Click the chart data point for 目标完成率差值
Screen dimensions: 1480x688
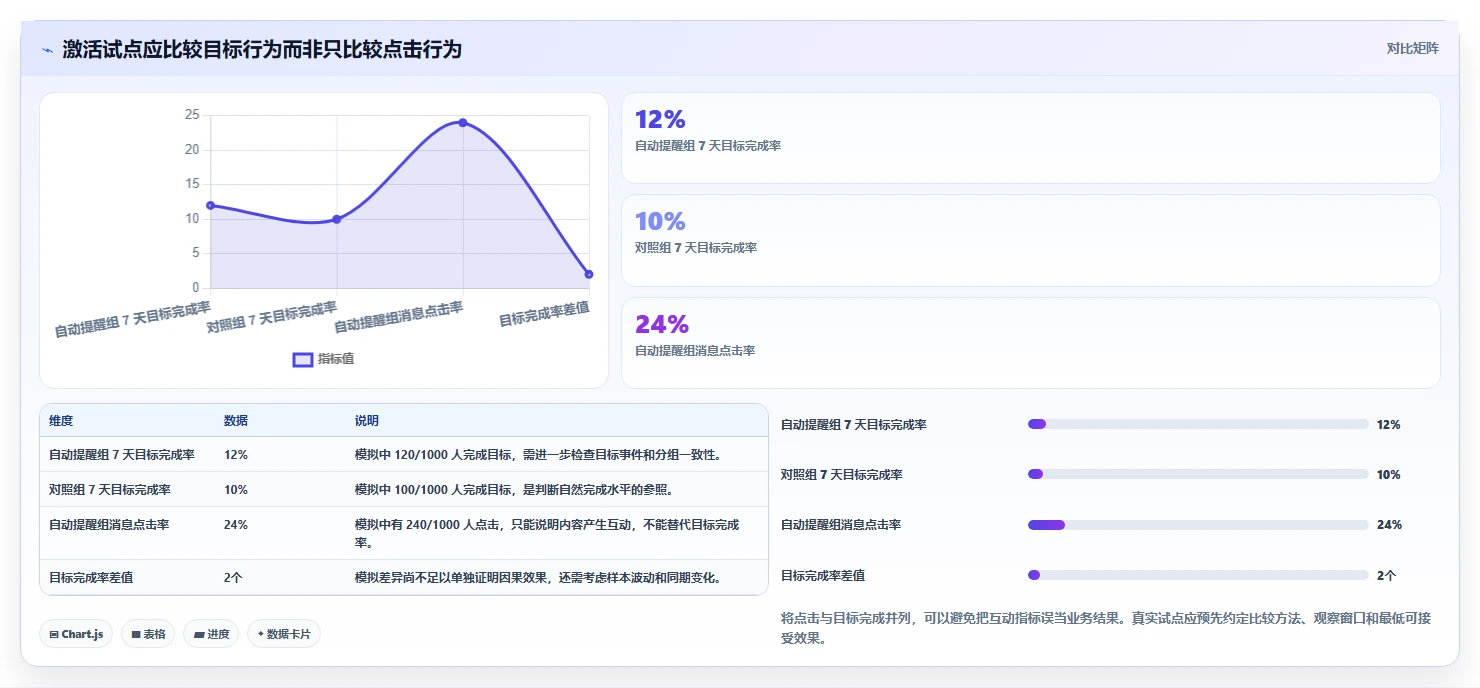pos(589,274)
